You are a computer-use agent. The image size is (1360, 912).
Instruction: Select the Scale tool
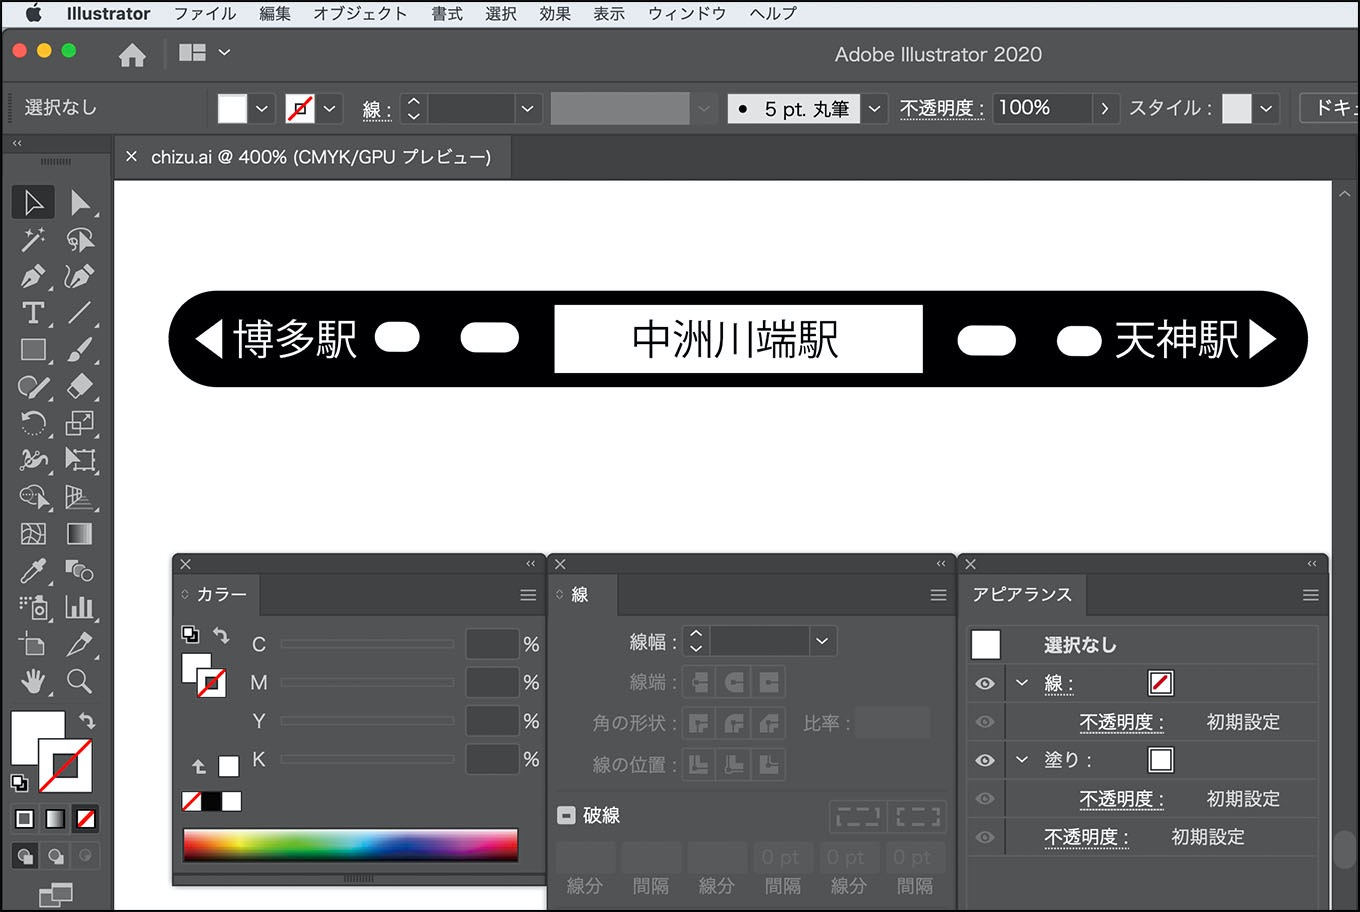point(80,423)
